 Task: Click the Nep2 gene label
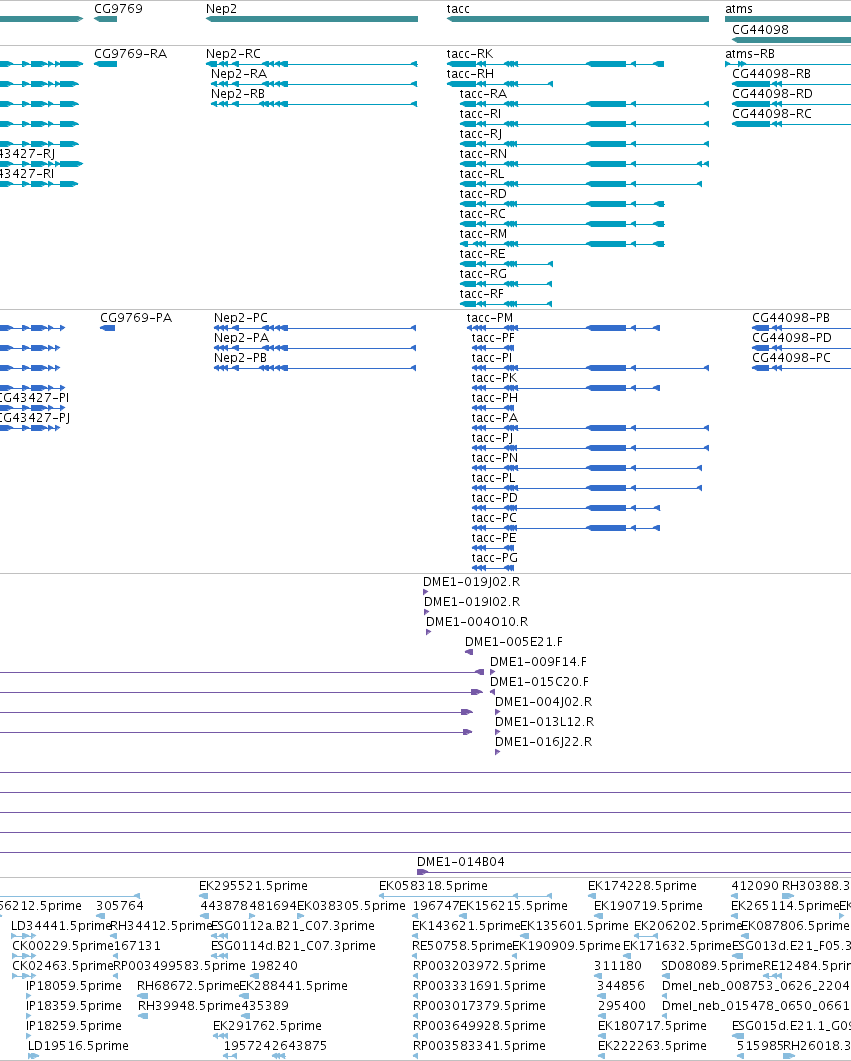[x=221, y=9]
